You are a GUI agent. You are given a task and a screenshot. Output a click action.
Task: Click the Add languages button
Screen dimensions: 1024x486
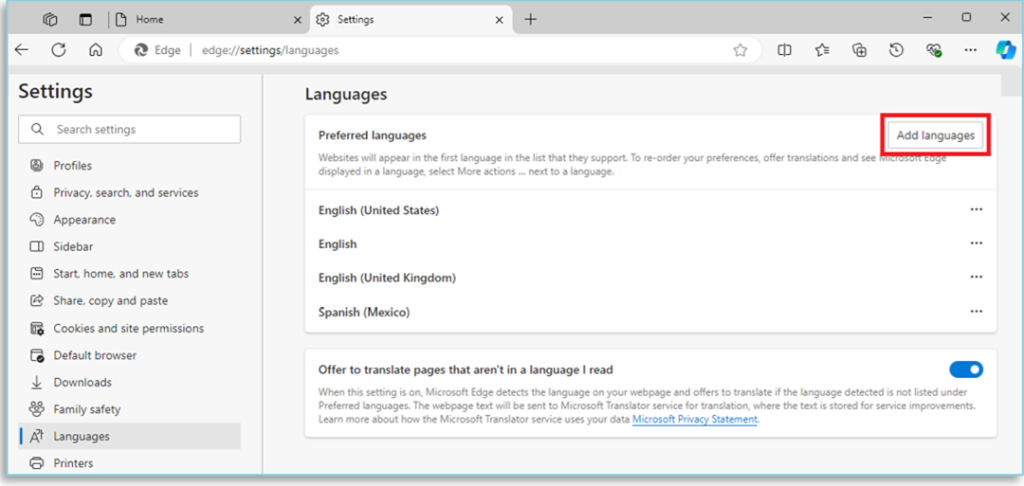(x=935, y=135)
